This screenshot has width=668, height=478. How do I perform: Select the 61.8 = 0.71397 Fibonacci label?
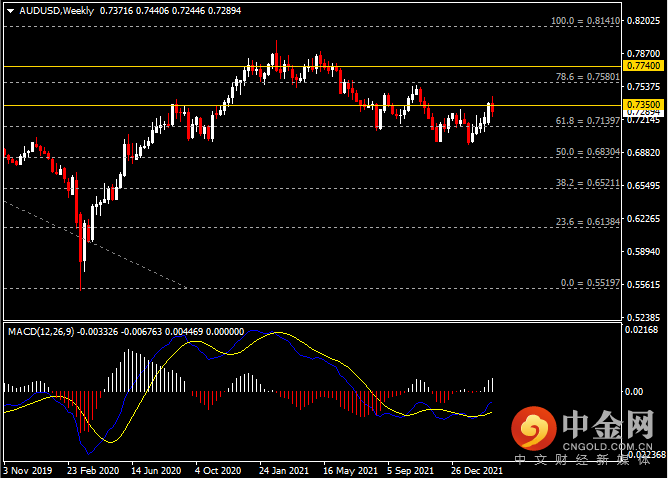click(587, 121)
